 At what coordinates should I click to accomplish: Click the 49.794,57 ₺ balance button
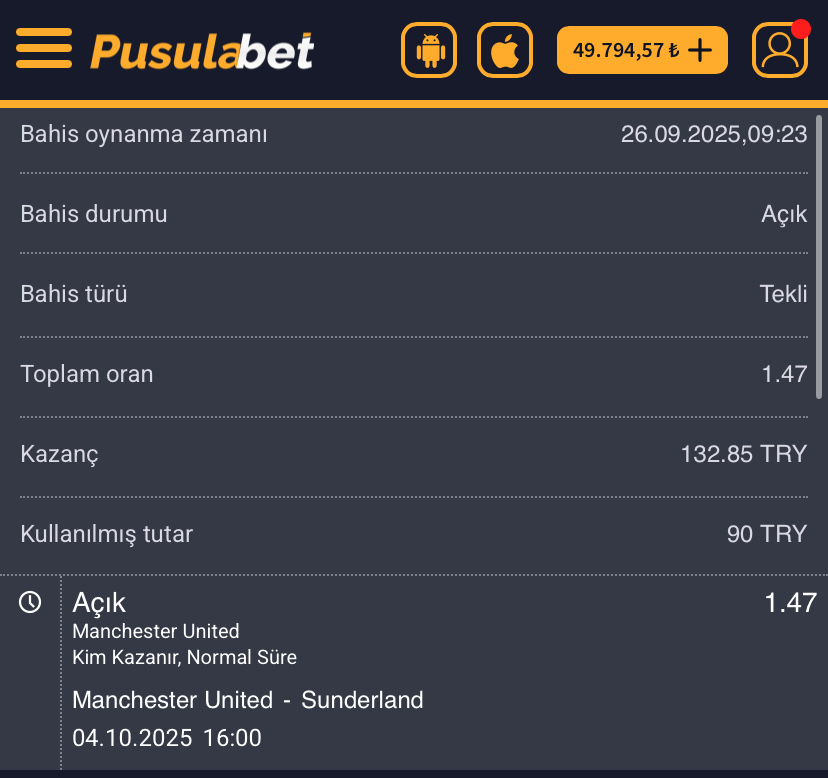pos(626,50)
